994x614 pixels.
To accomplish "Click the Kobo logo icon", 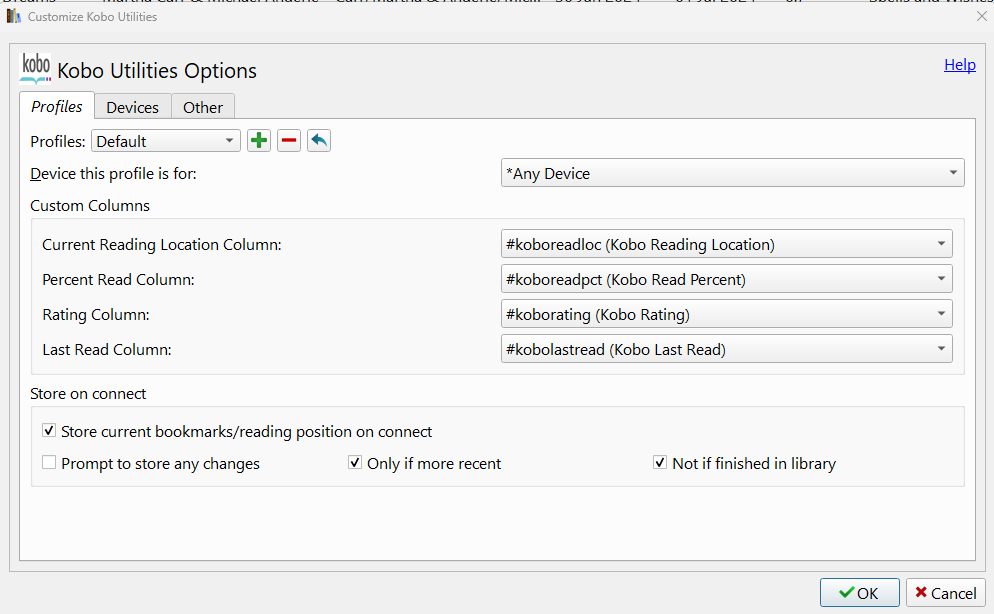I will 35,69.
